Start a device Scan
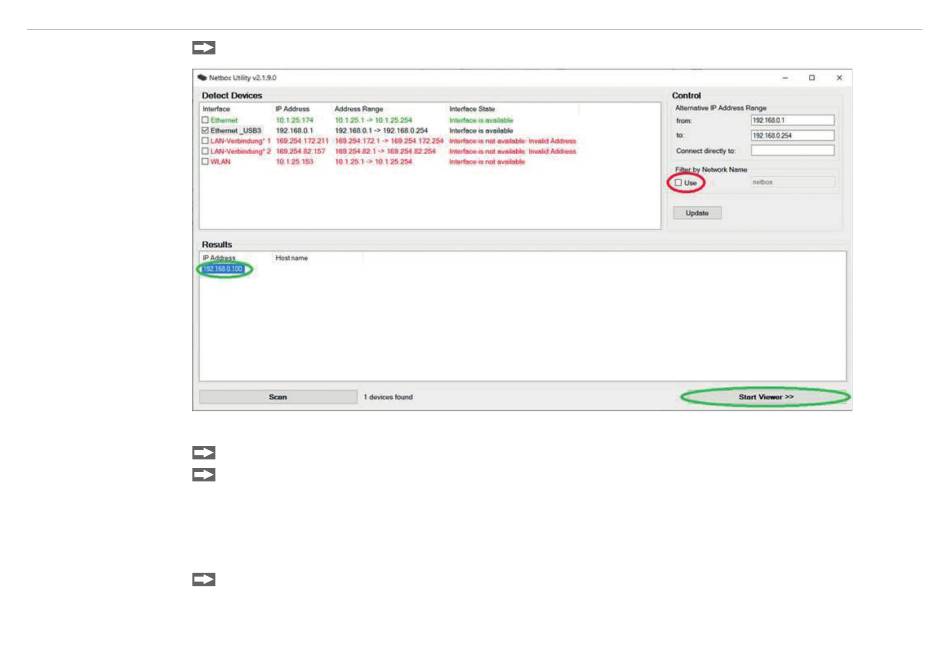Screen dimensions: 950x657 click(x=278, y=397)
